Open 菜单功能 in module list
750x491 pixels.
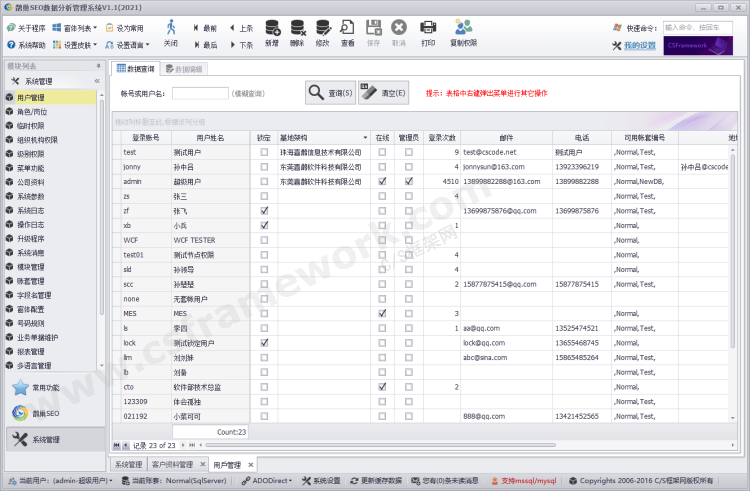click(31, 168)
